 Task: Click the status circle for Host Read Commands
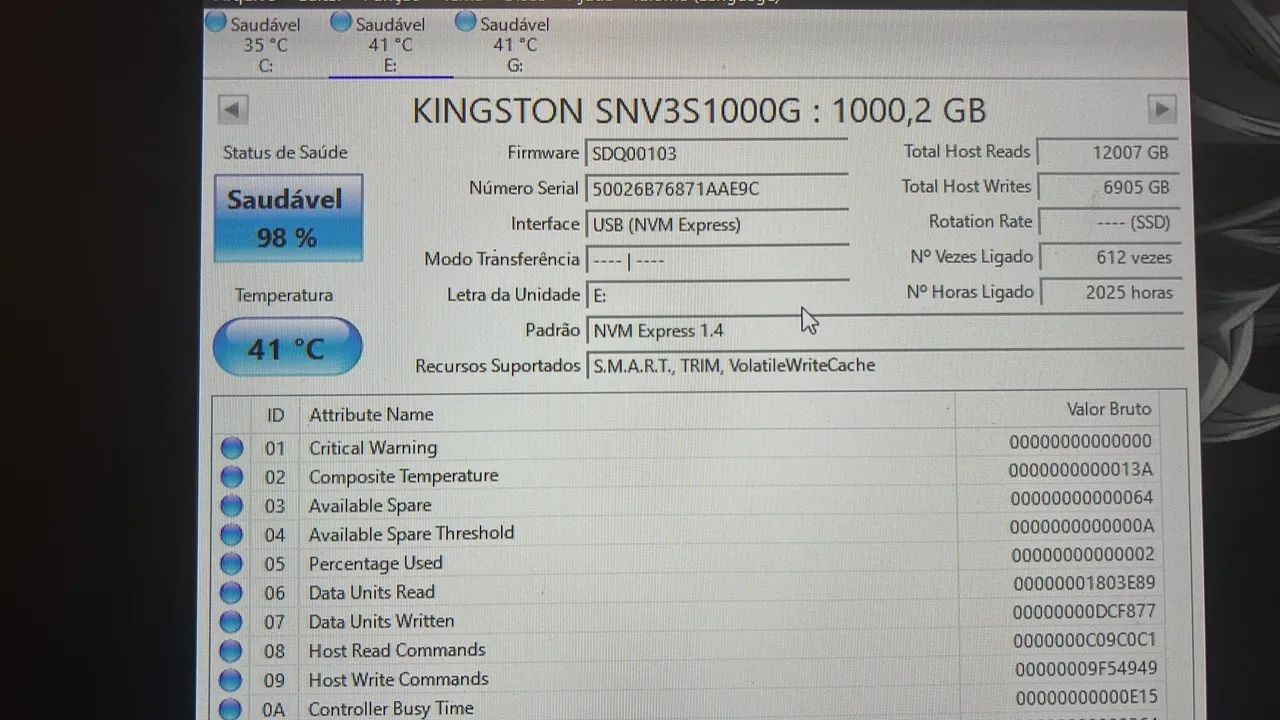click(231, 651)
